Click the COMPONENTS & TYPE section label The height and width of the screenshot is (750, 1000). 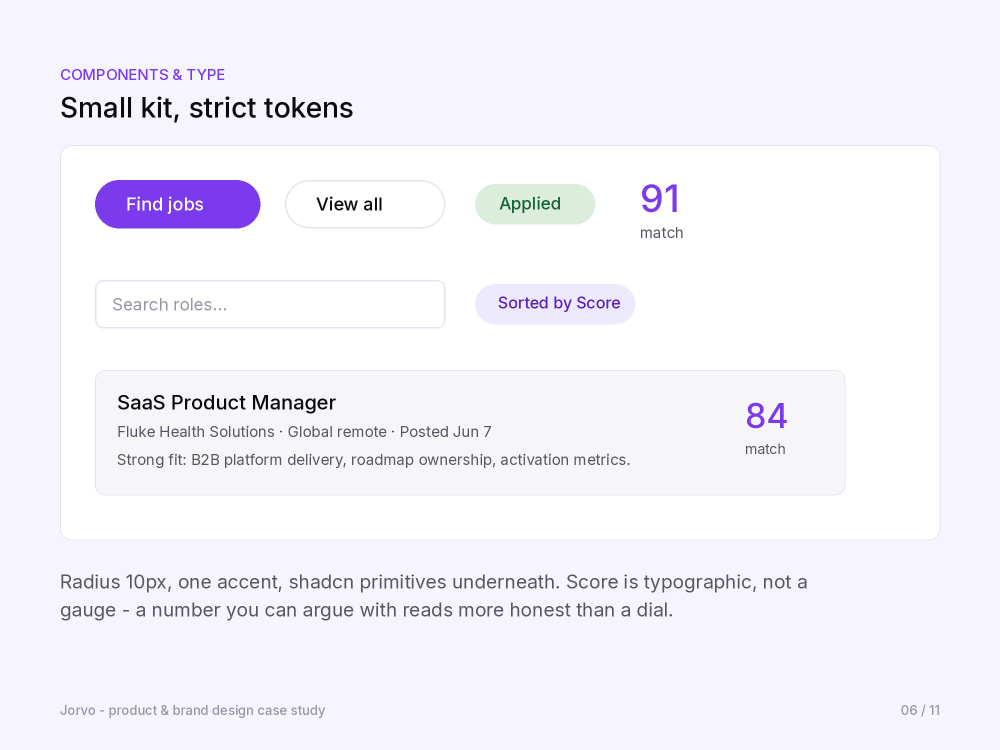click(142, 75)
